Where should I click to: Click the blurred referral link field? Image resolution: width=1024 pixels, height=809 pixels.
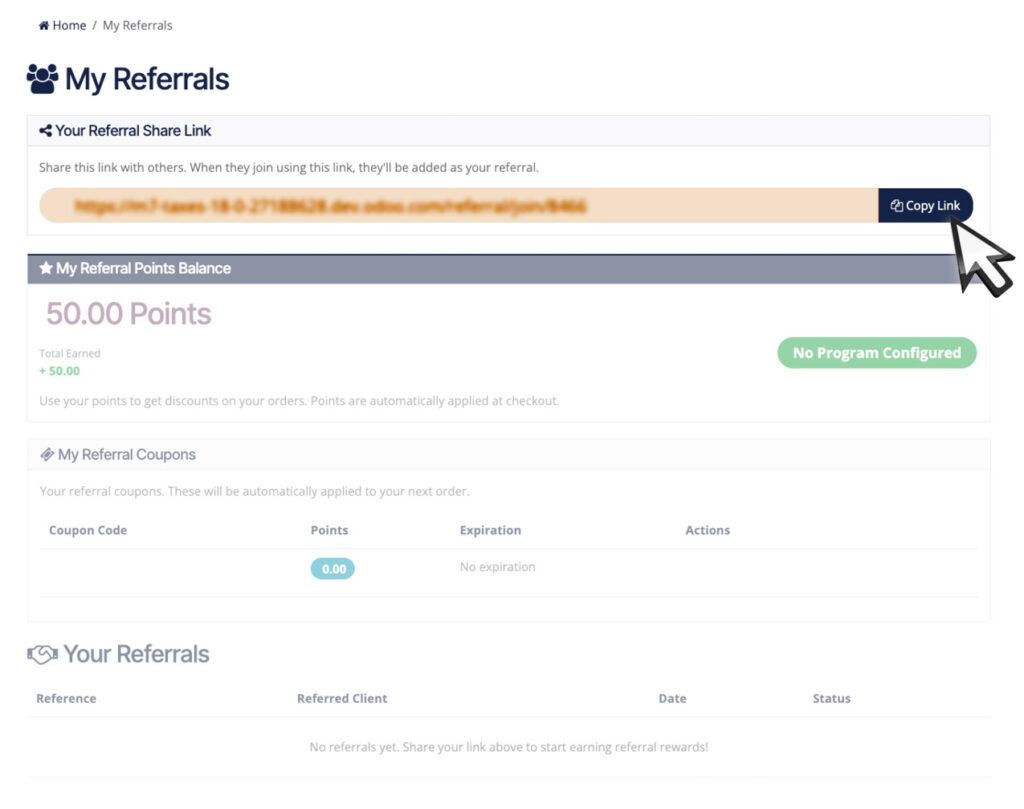point(458,206)
